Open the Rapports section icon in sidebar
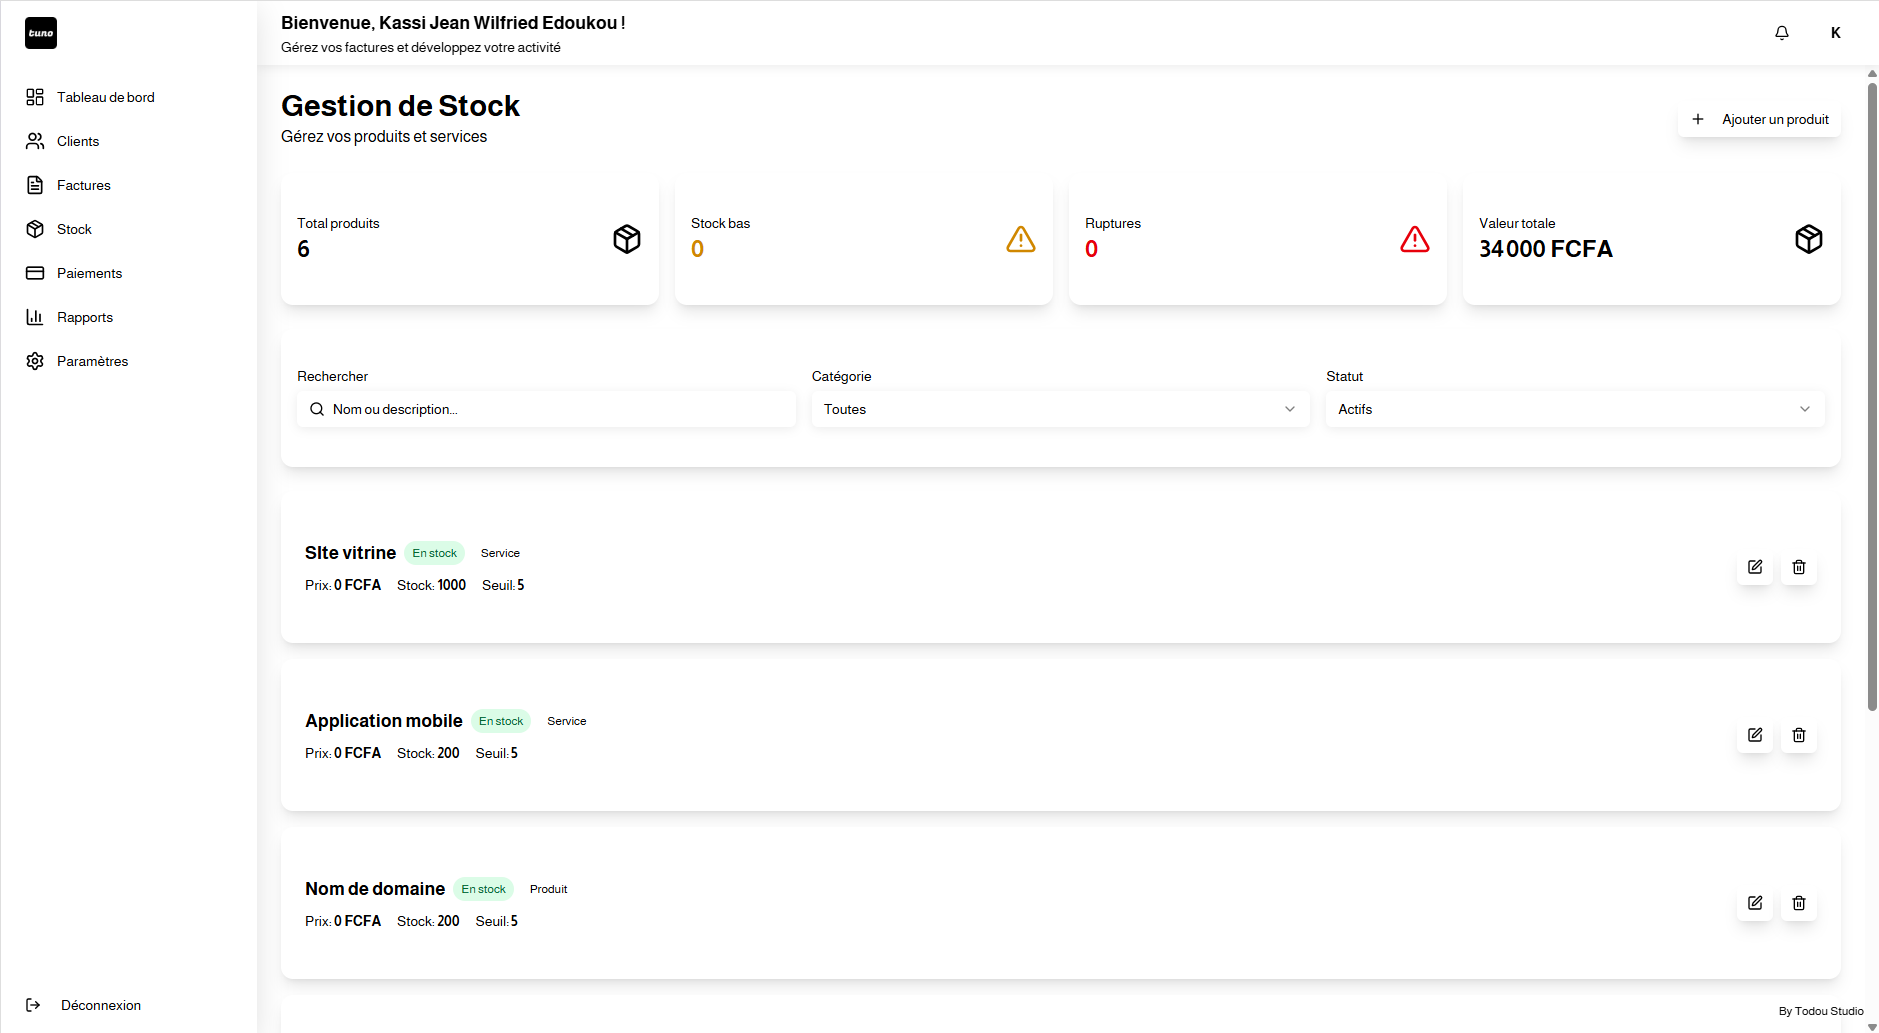The image size is (1879, 1033). 35,317
